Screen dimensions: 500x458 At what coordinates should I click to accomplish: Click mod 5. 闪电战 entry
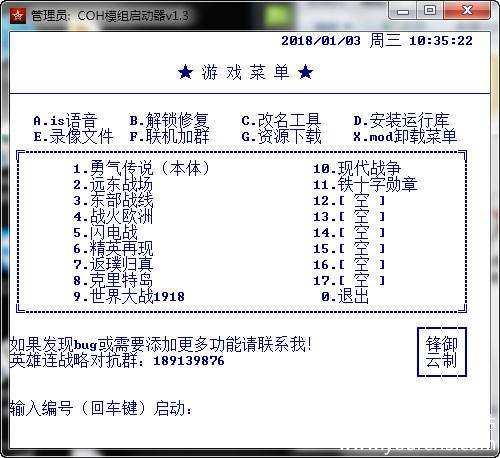coord(105,232)
